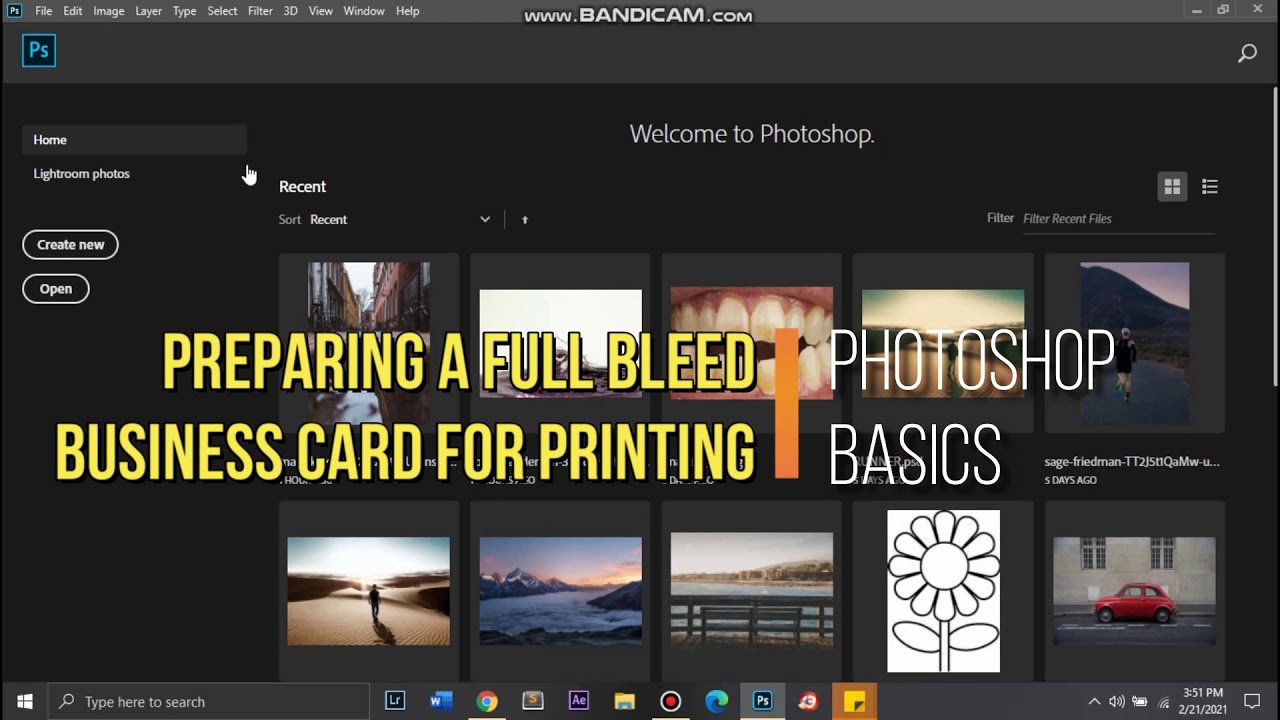
Task: Open the Bandicam recorder taskbar icon
Action: [671, 702]
